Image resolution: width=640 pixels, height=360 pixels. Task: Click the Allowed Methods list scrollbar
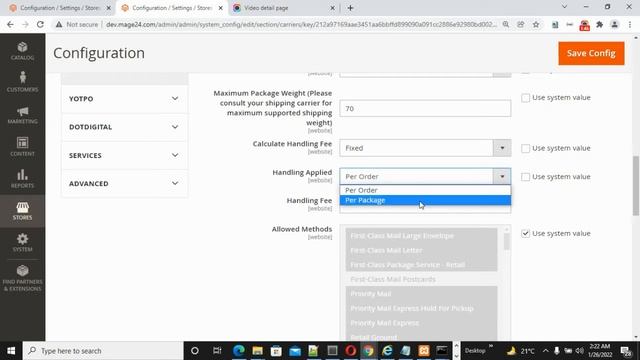tap(507, 241)
